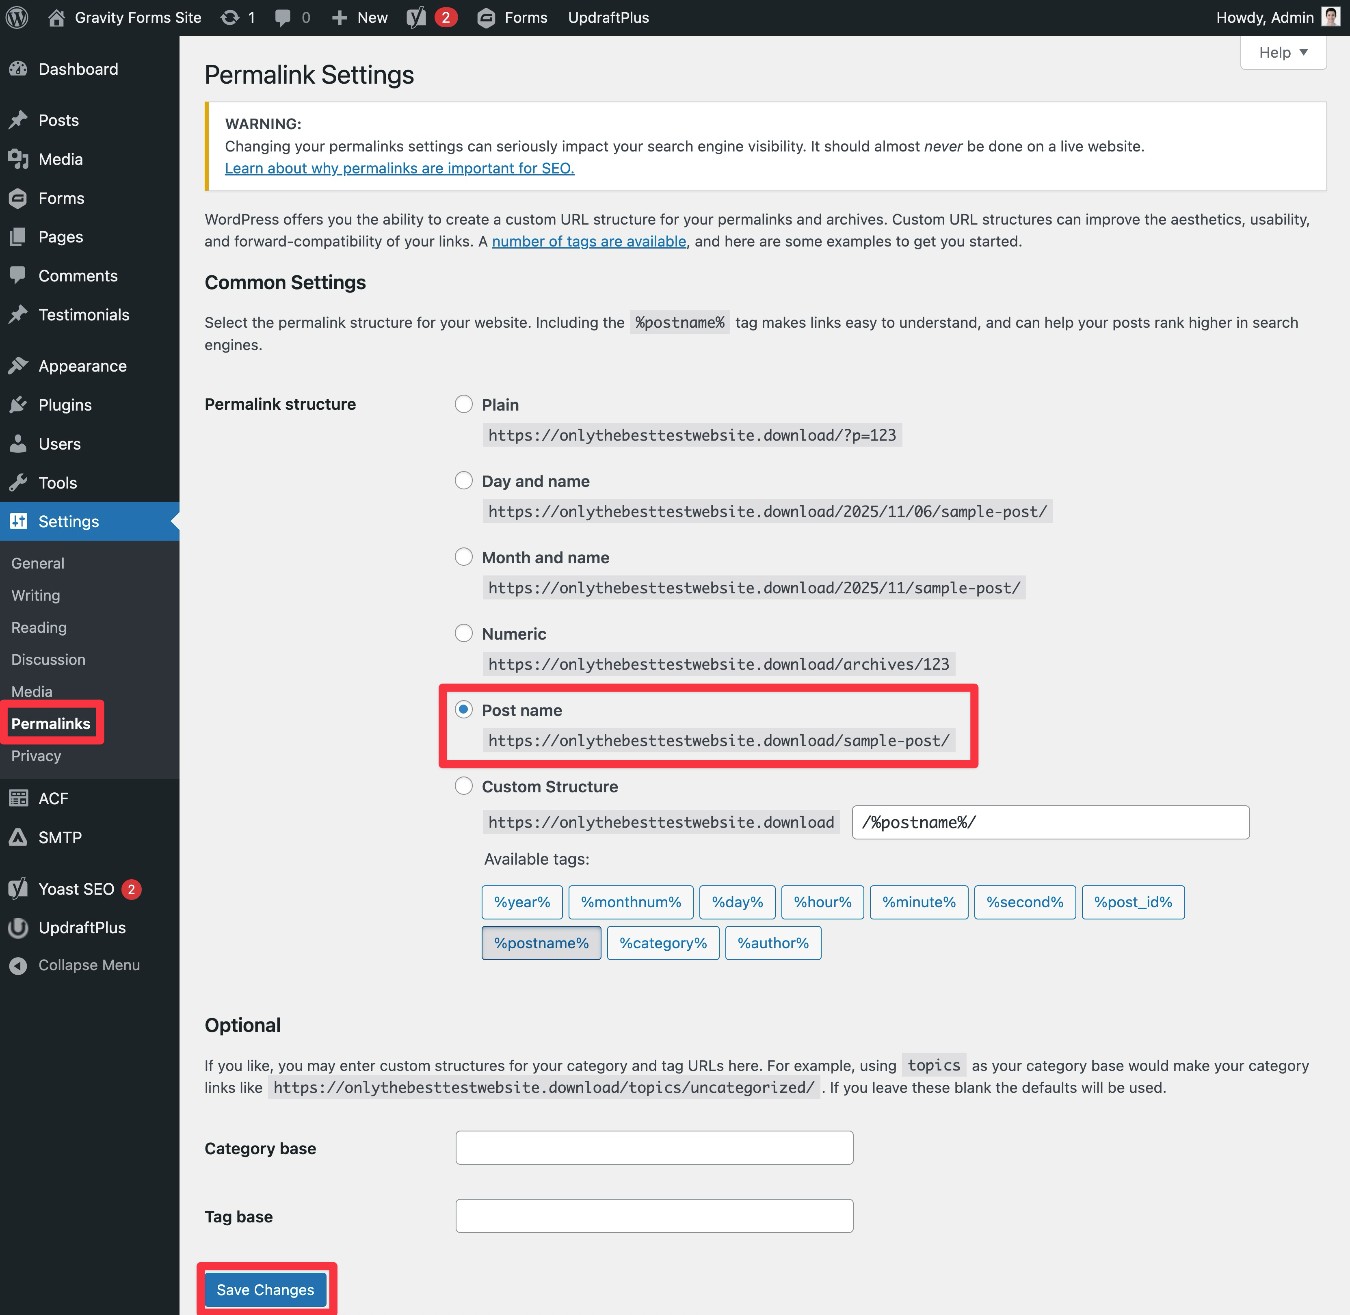The width and height of the screenshot is (1350, 1315).
Task: Open the permalinks SEO importance link
Action: pos(399,168)
